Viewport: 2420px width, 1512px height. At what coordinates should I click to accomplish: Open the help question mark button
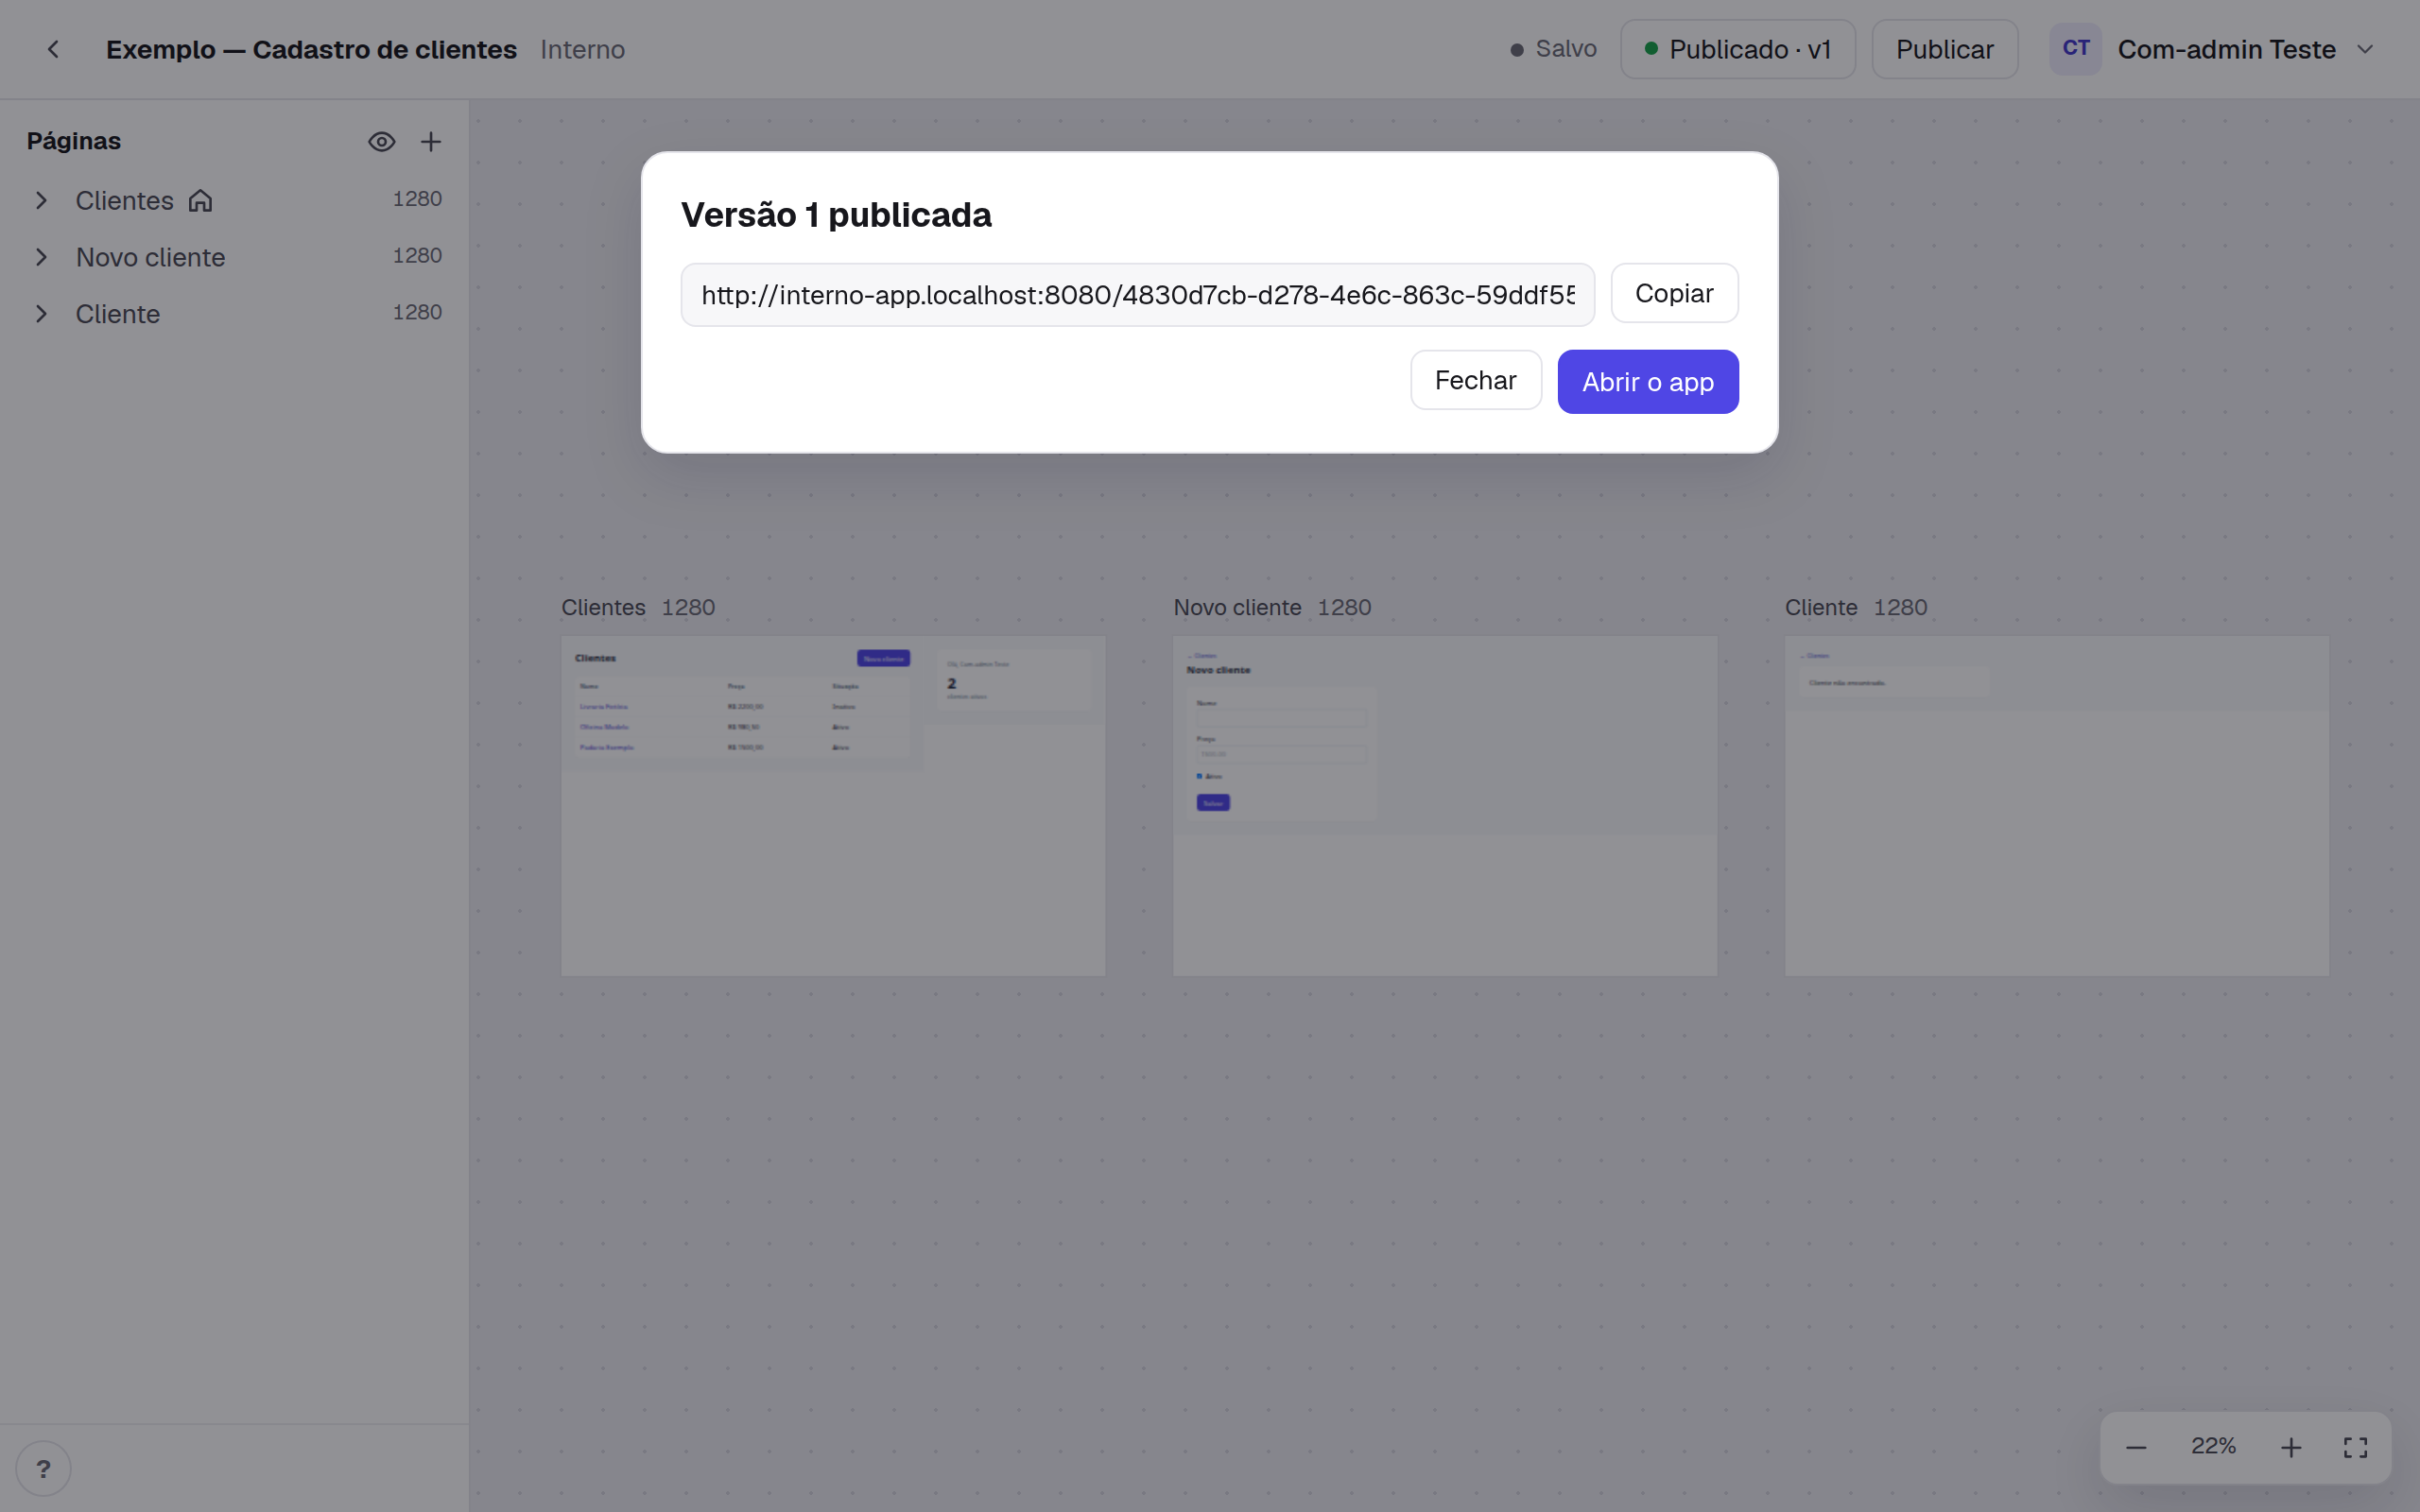click(43, 1468)
